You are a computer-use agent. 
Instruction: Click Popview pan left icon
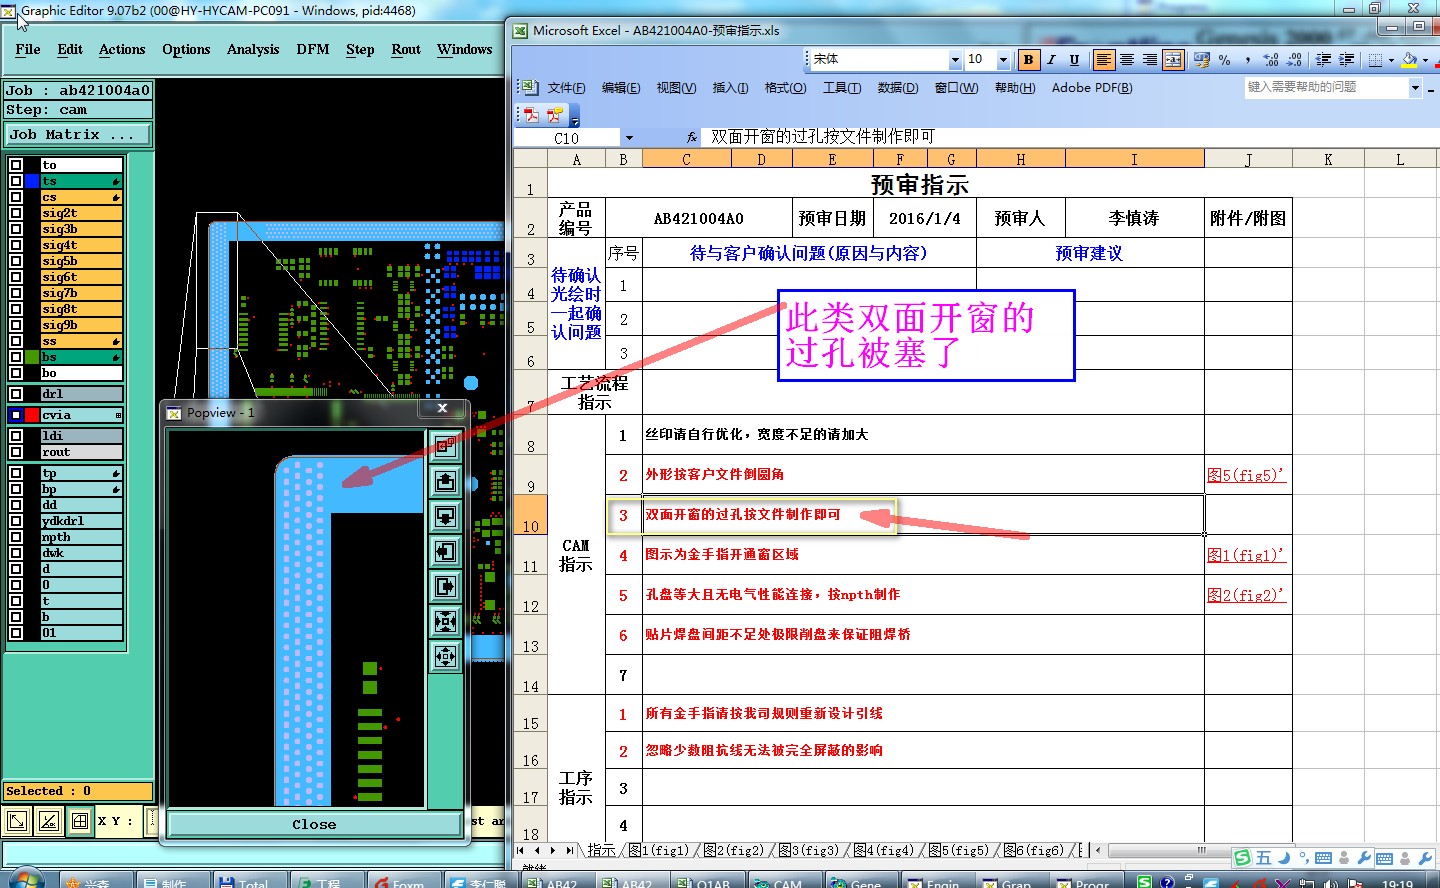[x=446, y=551]
